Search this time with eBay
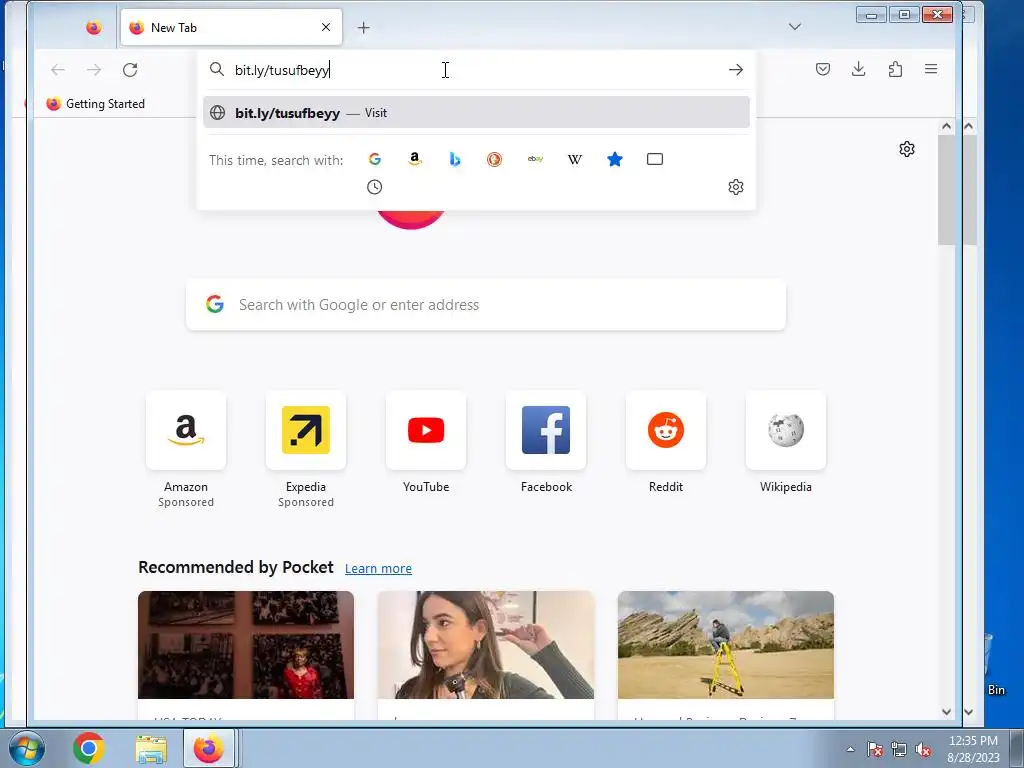 click(x=536, y=159)
